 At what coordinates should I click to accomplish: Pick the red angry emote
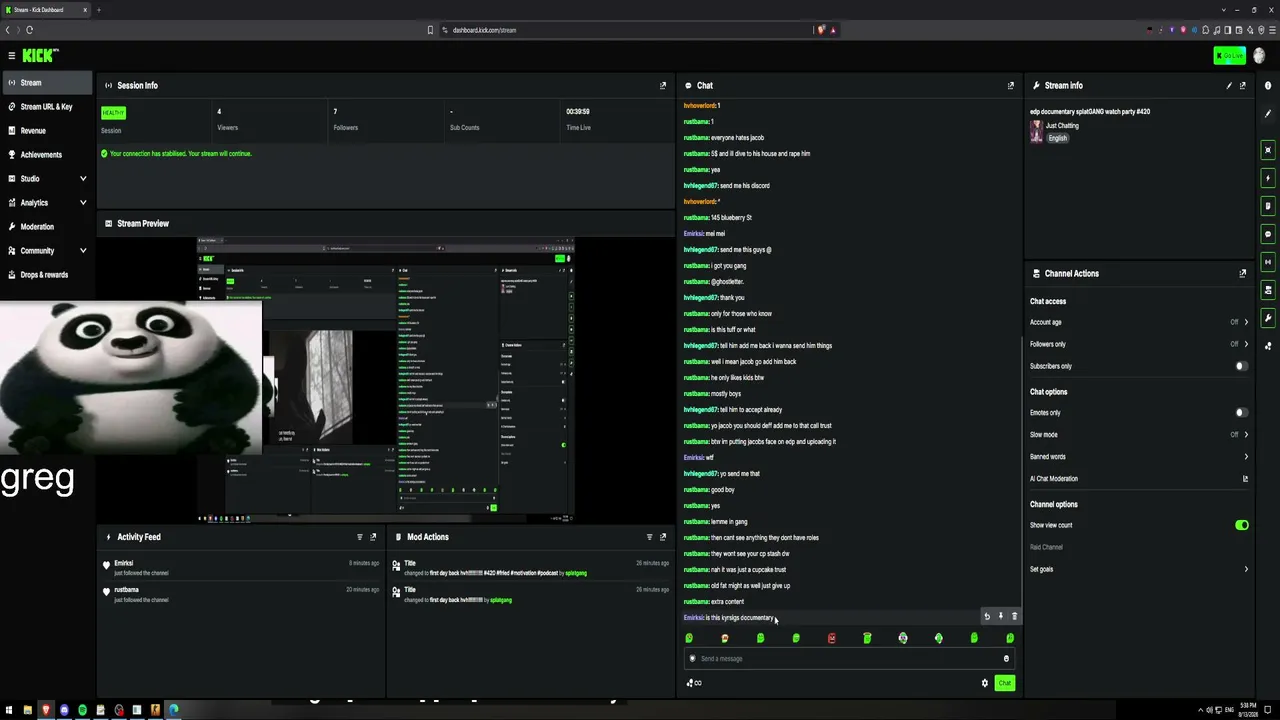(831, 638)
